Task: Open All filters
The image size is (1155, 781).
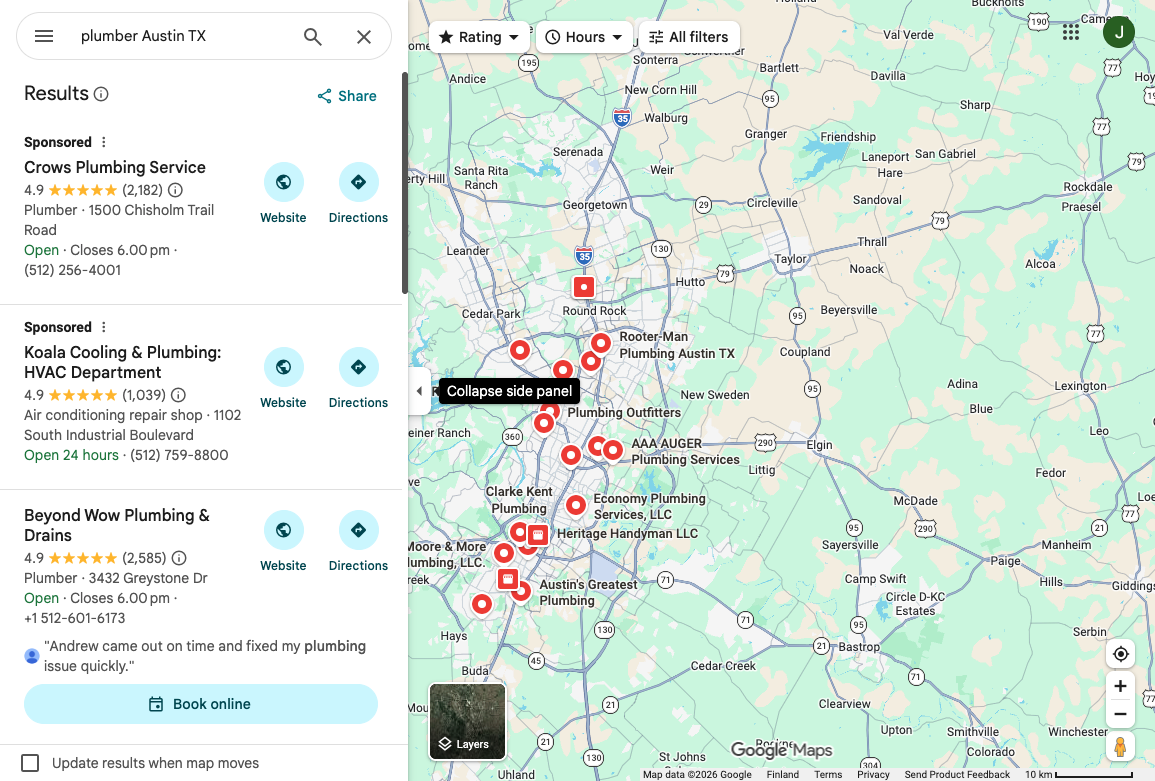Action: pyautogui.click(x=689, y=37)
